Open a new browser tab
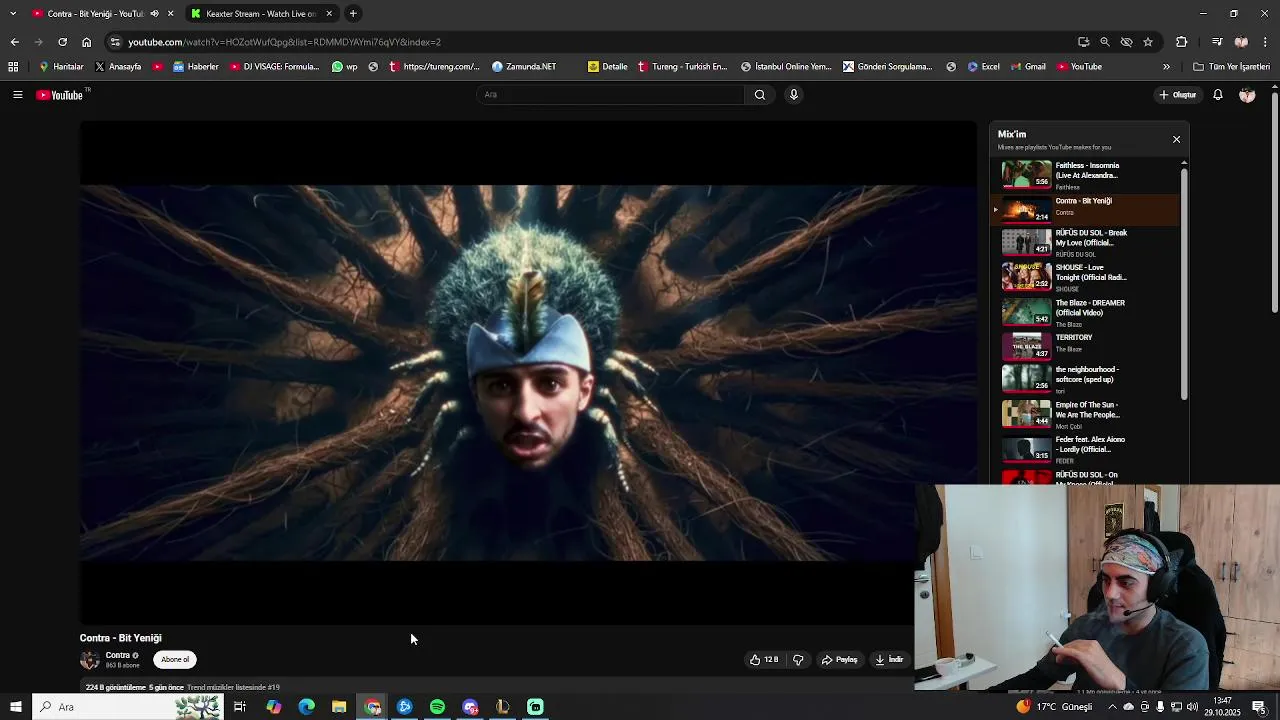This screenshot has width=1280, height=720. 353,14
